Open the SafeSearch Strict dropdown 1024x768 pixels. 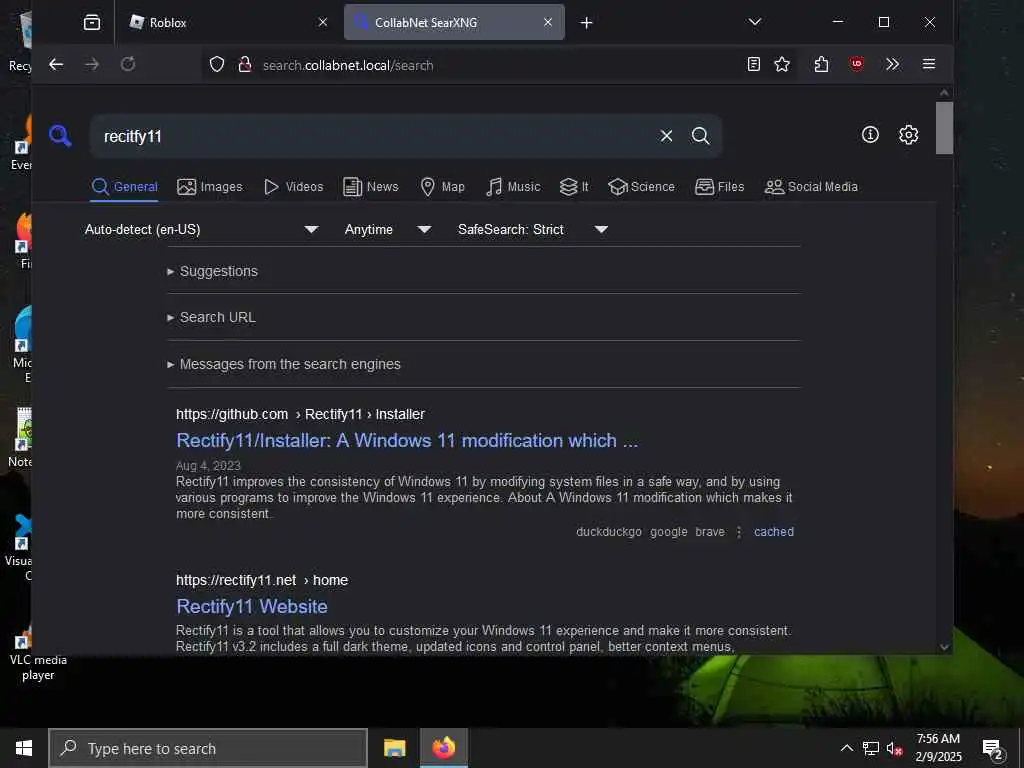(x=533, y=229)
